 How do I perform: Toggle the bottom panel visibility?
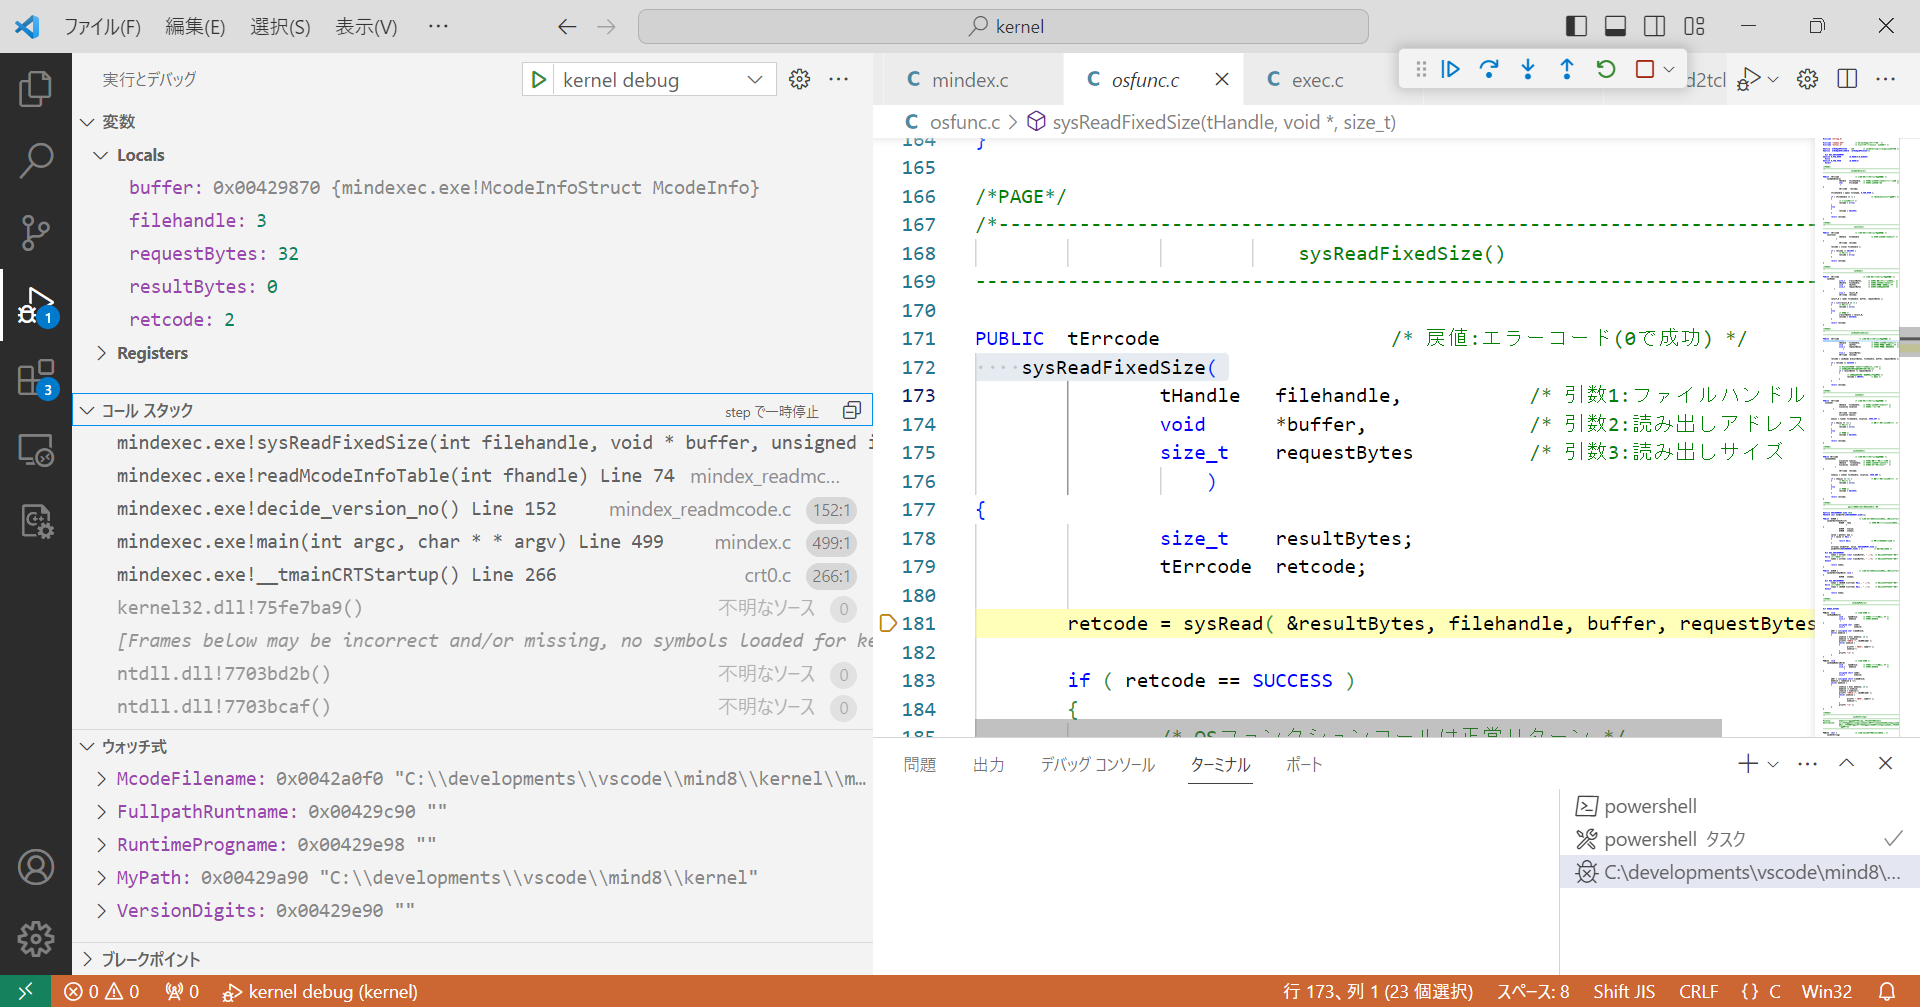[x=1615, y=26]
